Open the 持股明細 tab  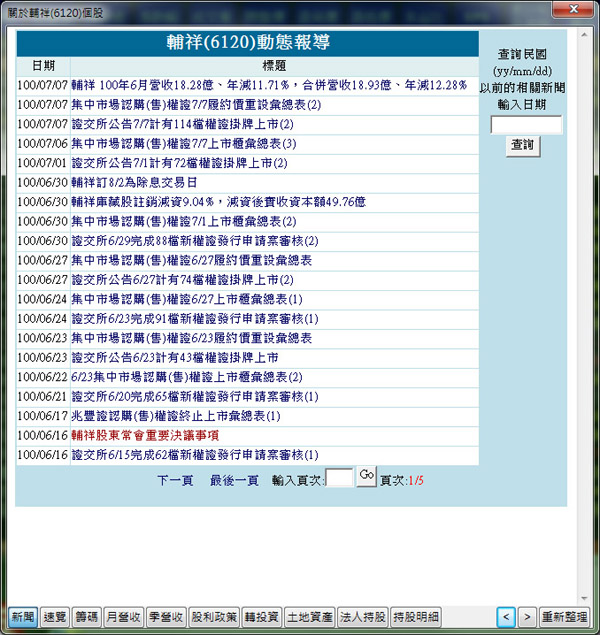coord(416,617)
